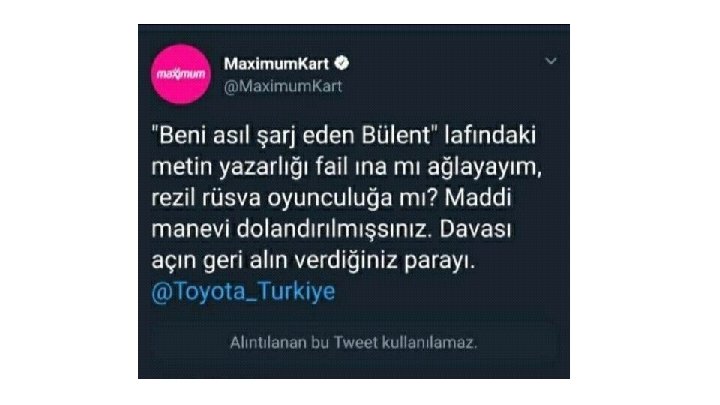Click the word 'Bülent' in the tweet
Viewport: 720px width, 405px height.
click(396, 136)
